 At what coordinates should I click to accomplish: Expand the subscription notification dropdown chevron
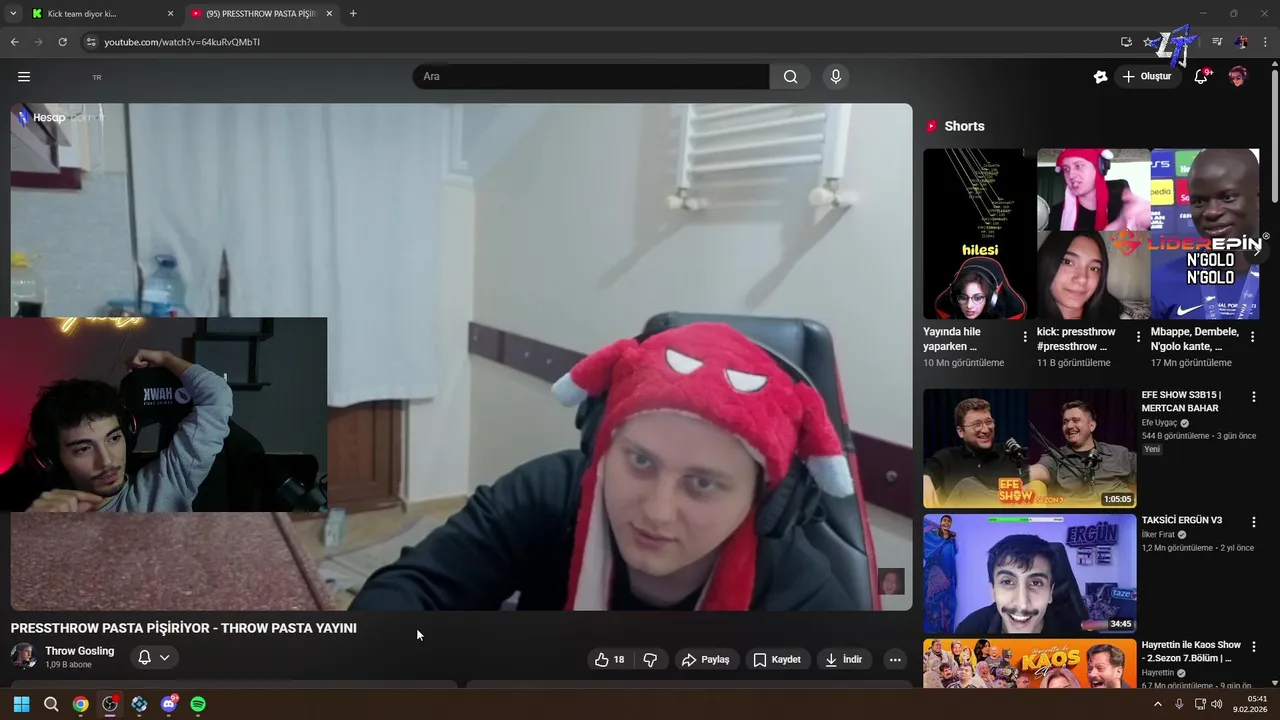pos(165,658)
